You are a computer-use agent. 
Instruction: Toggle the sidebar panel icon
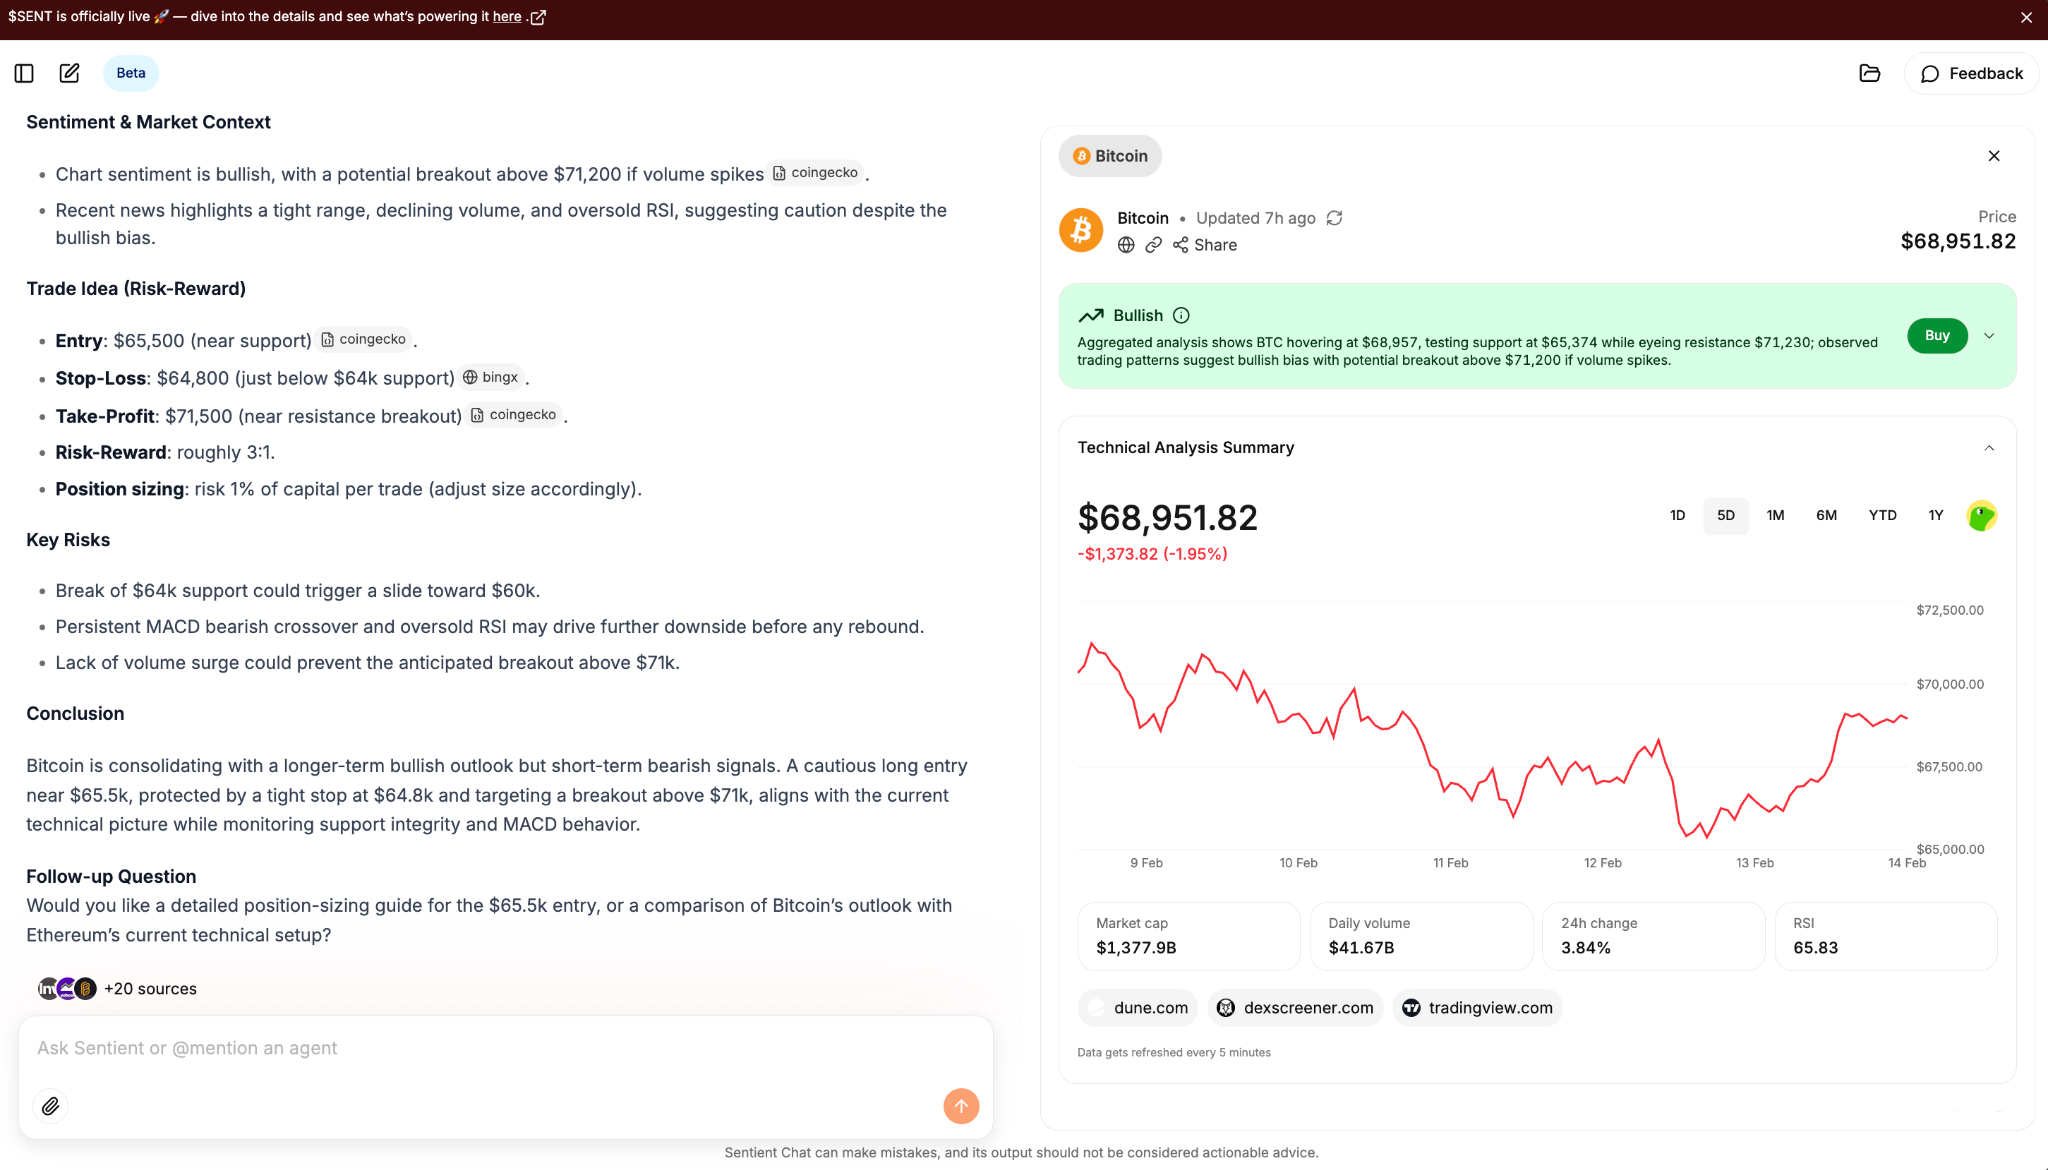(x=24, y=73)
